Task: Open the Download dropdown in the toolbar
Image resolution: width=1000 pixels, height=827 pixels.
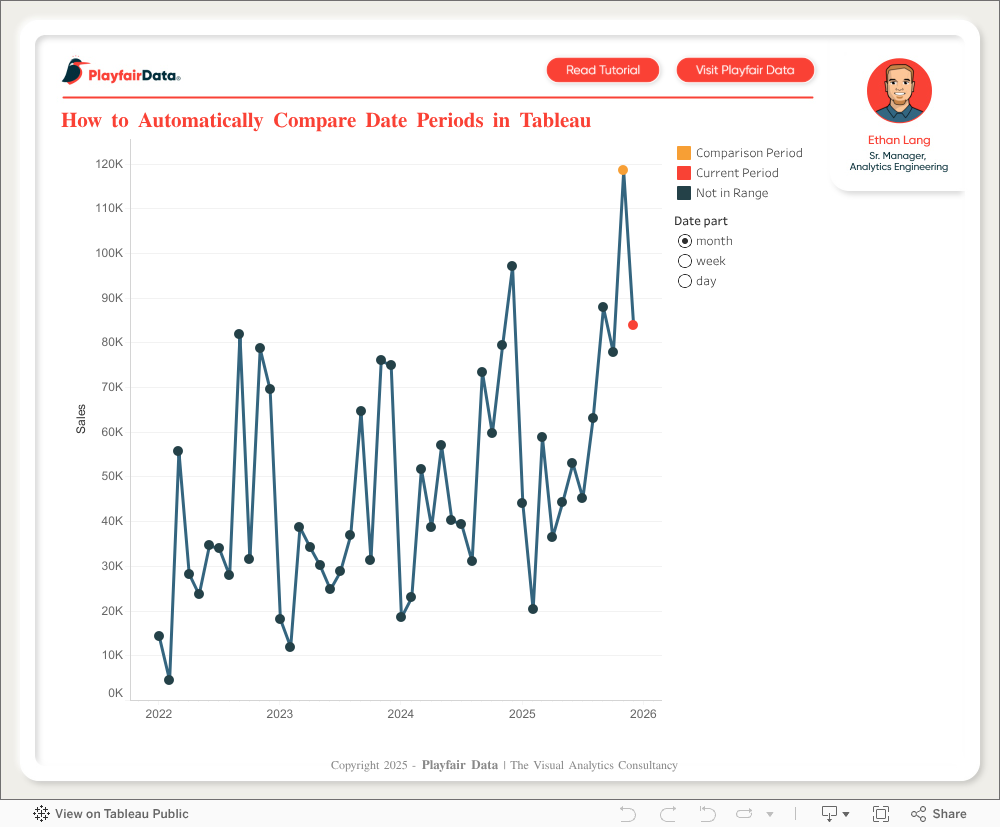Action: point(834,814)
